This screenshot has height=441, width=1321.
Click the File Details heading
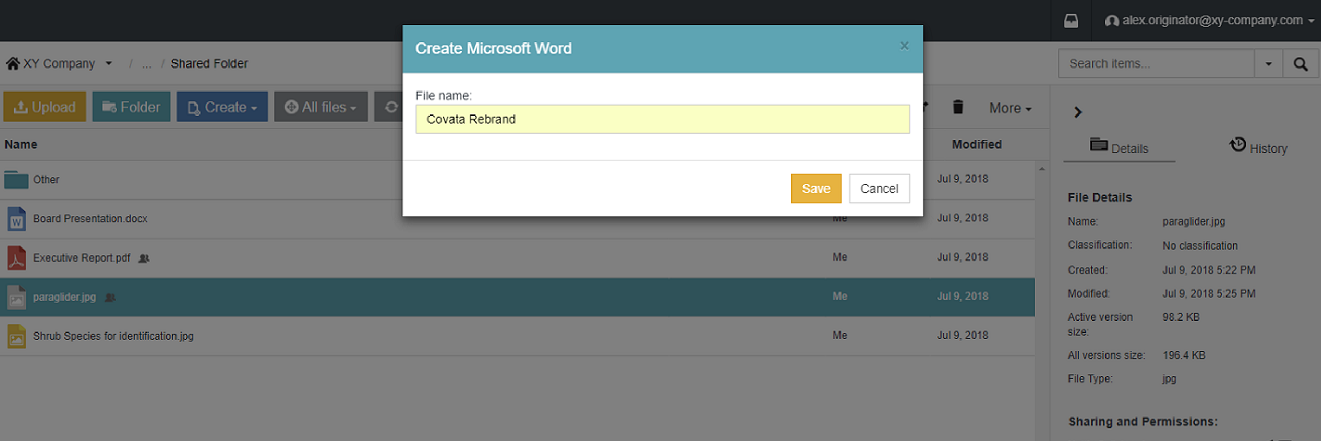(1100, 197)
